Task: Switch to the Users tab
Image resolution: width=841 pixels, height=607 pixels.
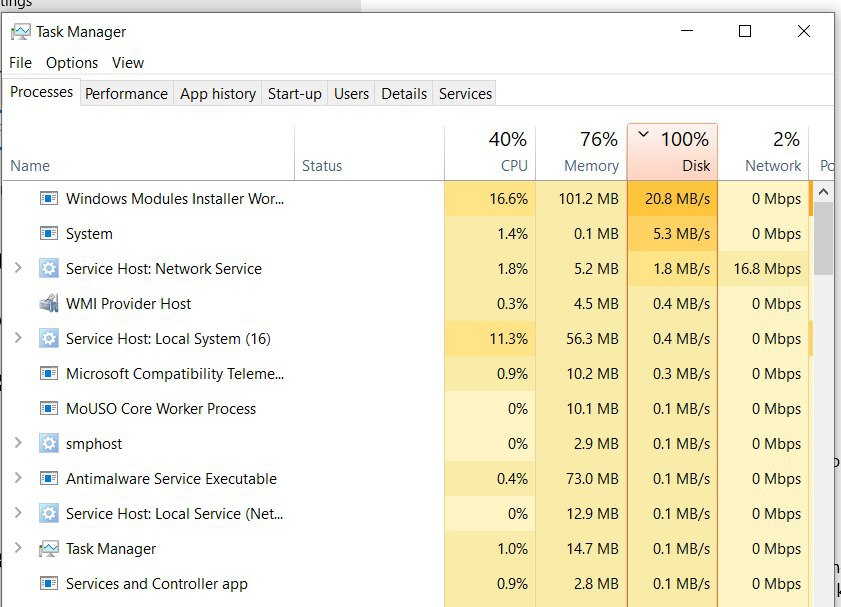Action: pos(351,94)
